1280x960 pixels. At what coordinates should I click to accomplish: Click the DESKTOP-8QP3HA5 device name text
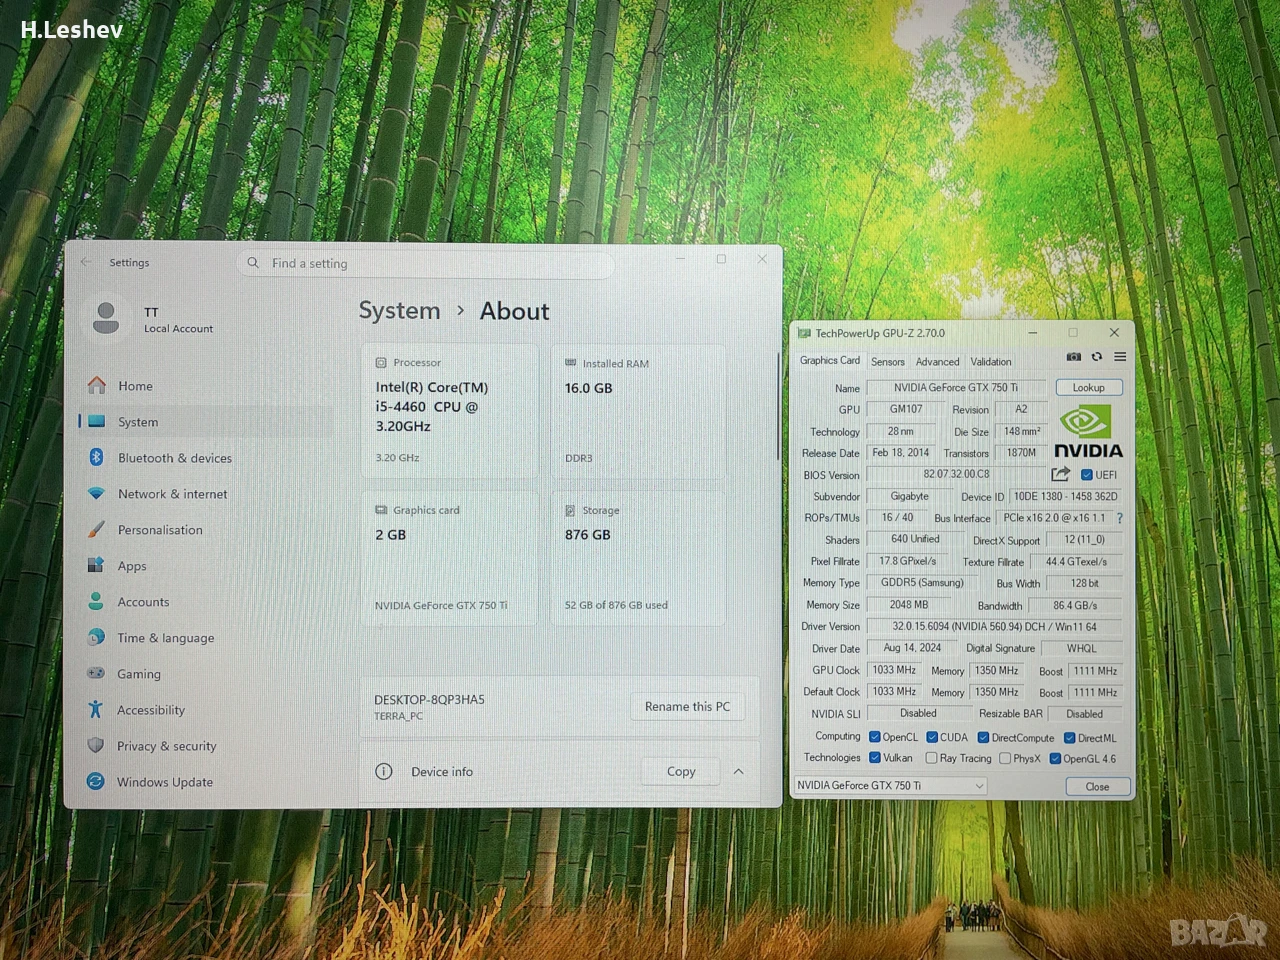click(x=429, y=699)
